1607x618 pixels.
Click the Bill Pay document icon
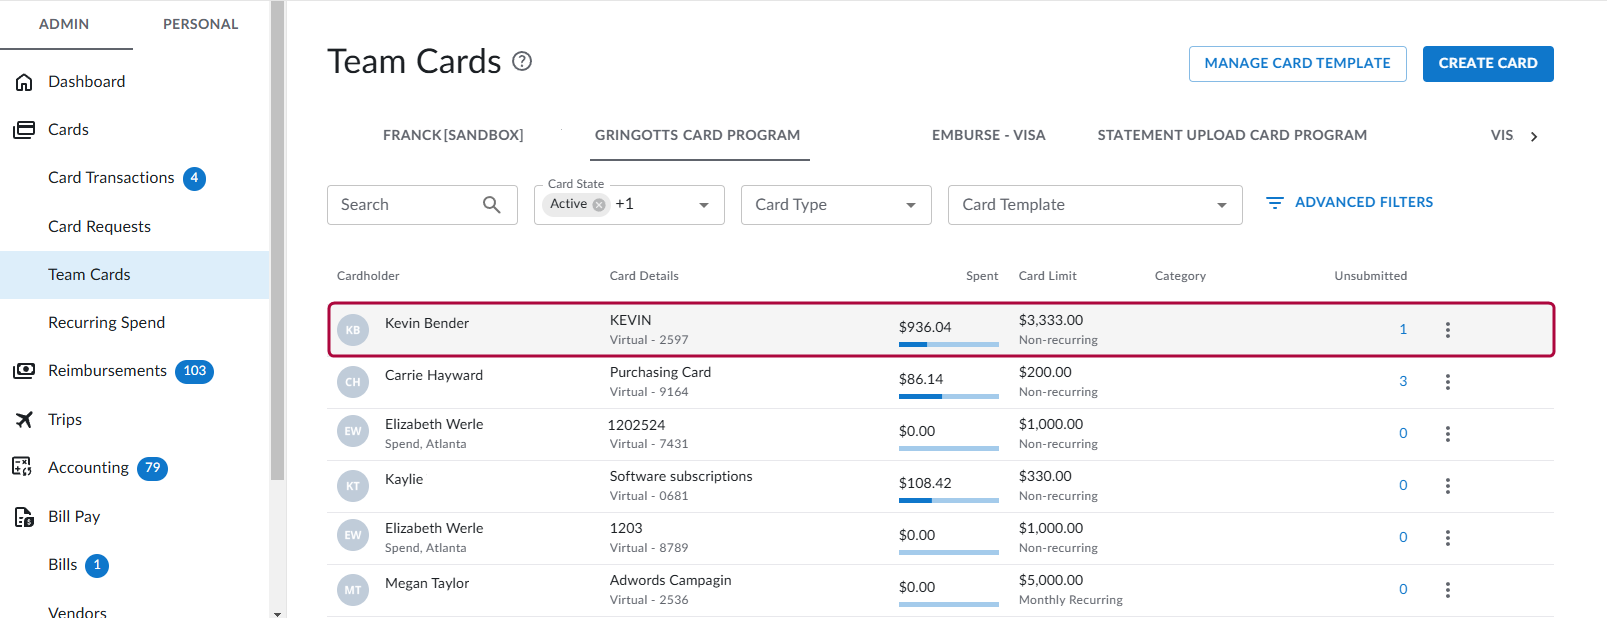24,517
